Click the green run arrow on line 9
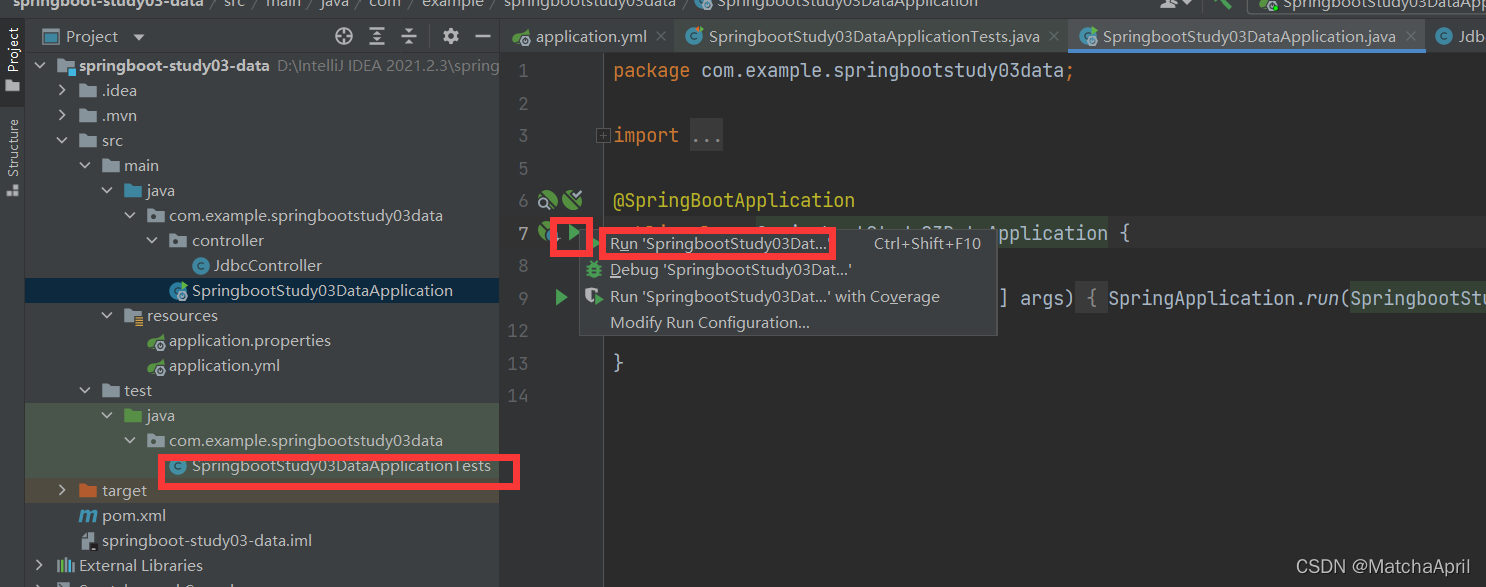 point(561,297)
